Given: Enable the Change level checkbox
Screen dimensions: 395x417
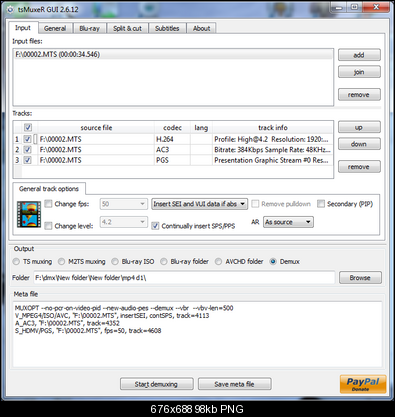Looking at the screenshot, I should (49, 226).
